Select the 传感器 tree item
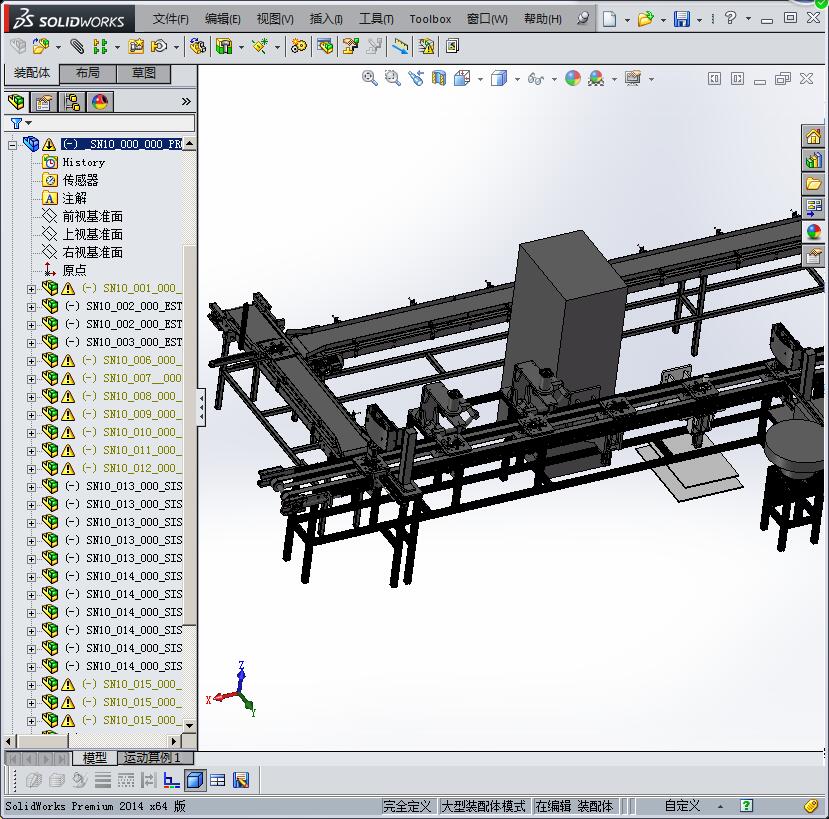 click(x=80, y=180)
